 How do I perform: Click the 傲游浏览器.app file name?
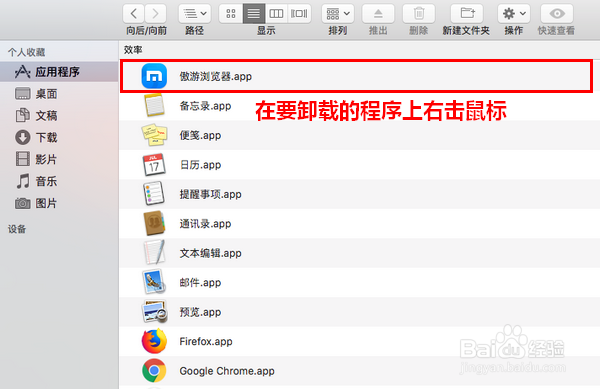[x=216, y=76]
